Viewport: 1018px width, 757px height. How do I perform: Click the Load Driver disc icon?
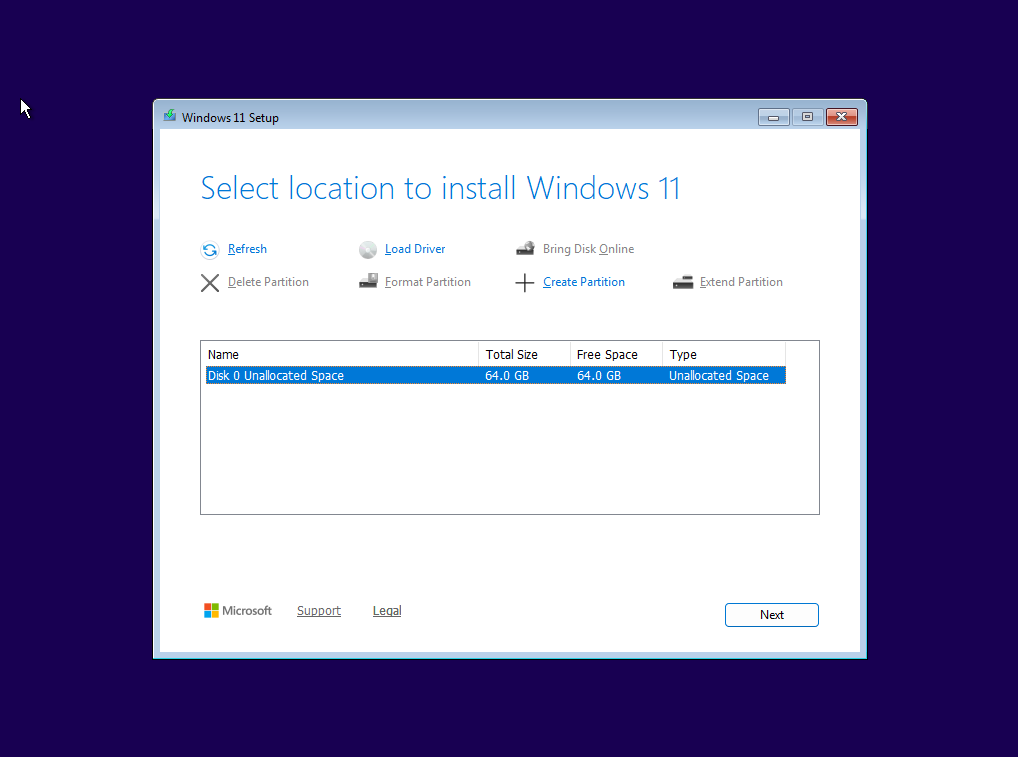click(x=367, y=250)
